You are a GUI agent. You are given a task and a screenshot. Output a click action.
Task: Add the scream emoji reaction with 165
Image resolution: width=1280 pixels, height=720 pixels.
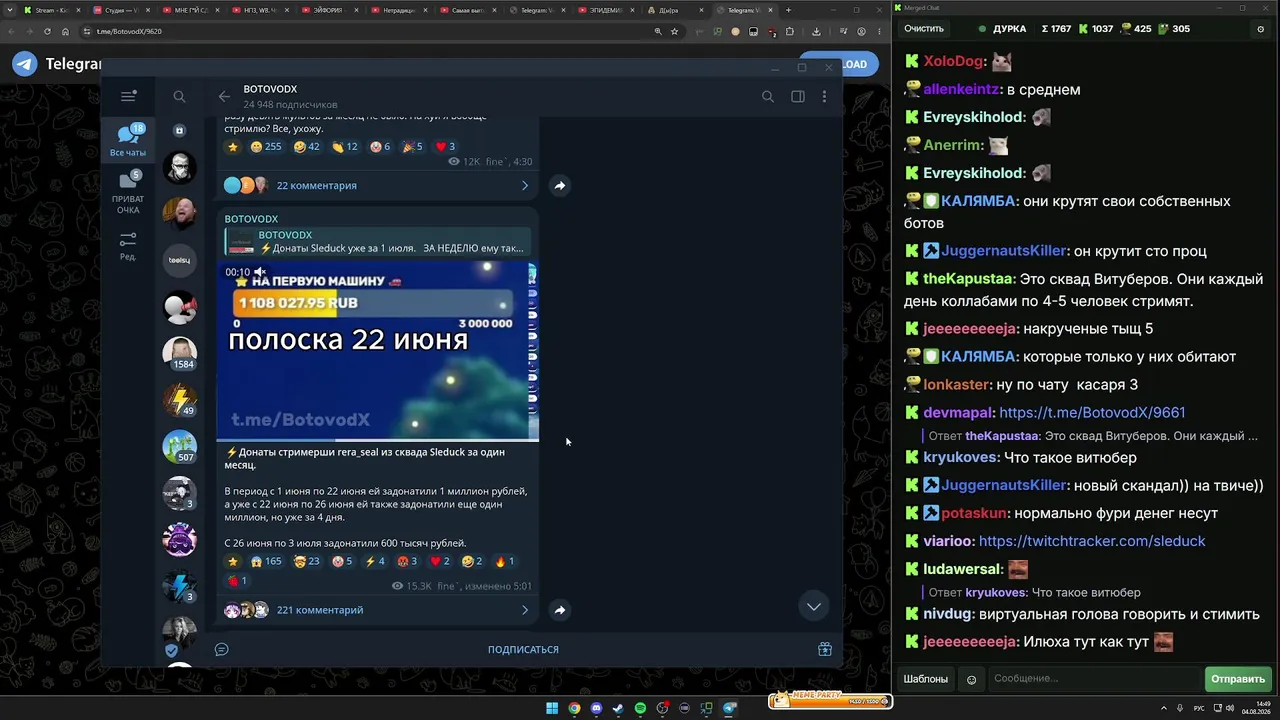266,561
